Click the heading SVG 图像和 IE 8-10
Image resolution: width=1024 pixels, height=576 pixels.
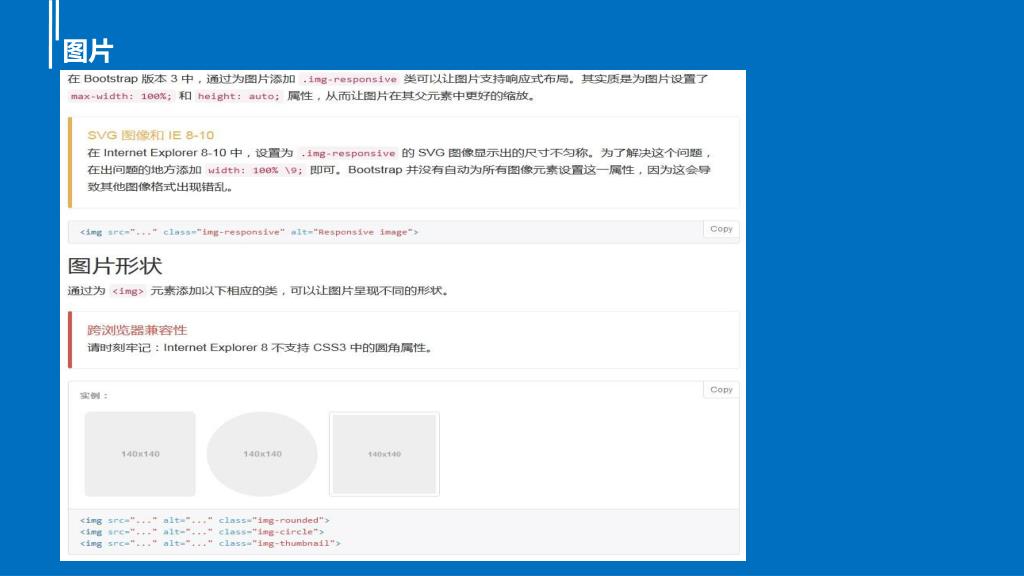[151, 135]
